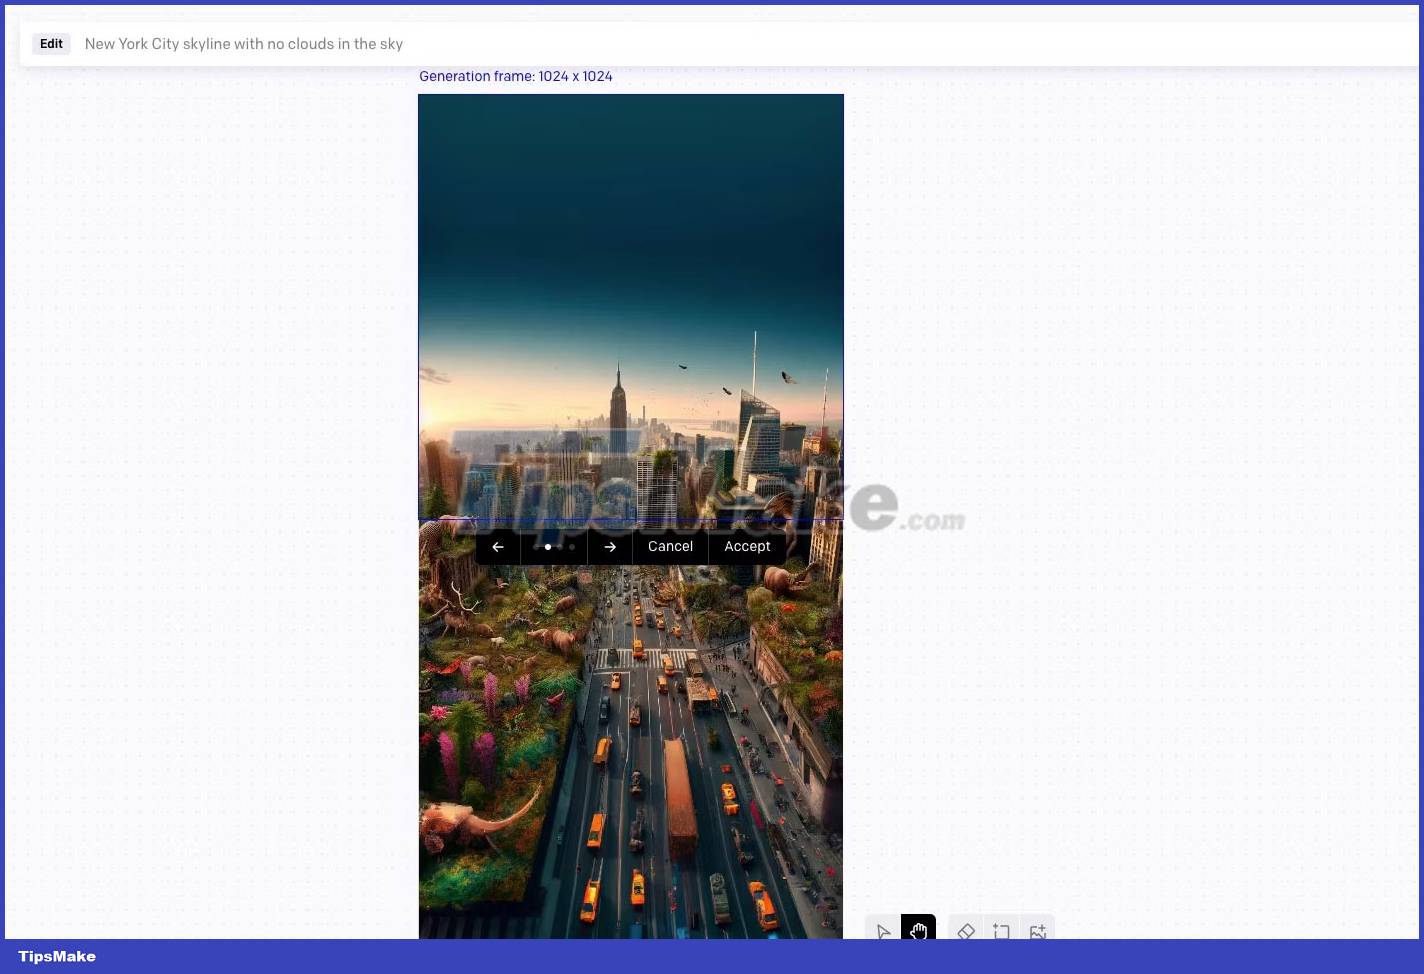Image resolution: width=1424 pixels, height=974 pixels.
Task: Click the prompt field reading New York City skyline
Action: coord(244,43)
